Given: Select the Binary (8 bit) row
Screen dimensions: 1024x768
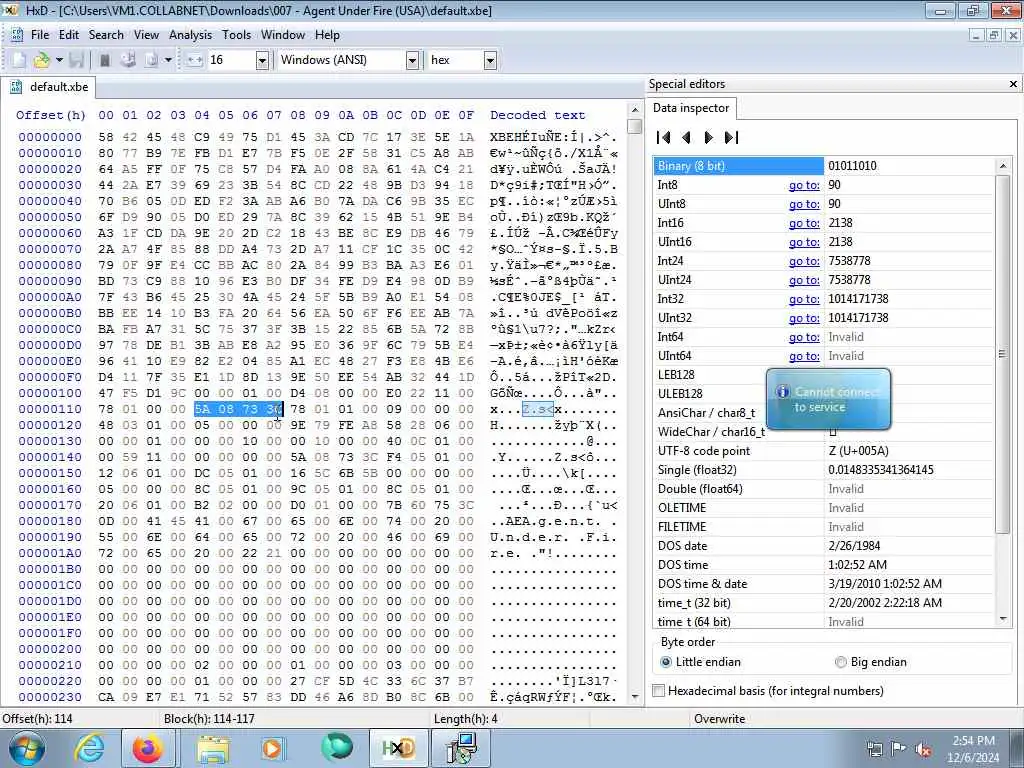Looking at the screenshot, I should [823, 166].
